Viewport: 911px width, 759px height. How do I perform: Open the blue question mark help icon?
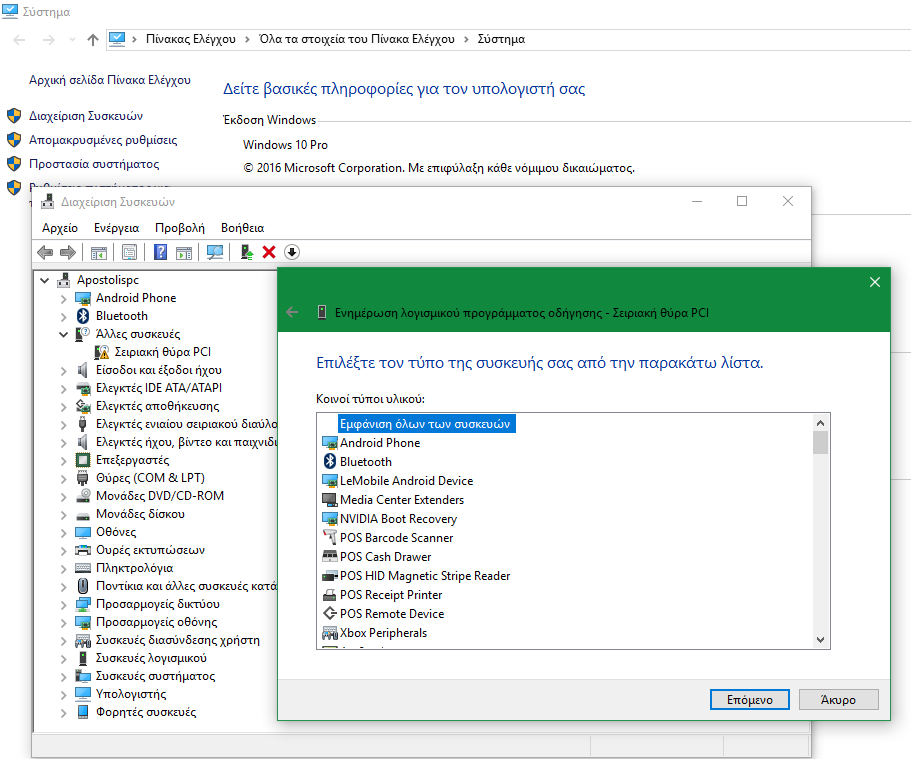pos(160,252)
